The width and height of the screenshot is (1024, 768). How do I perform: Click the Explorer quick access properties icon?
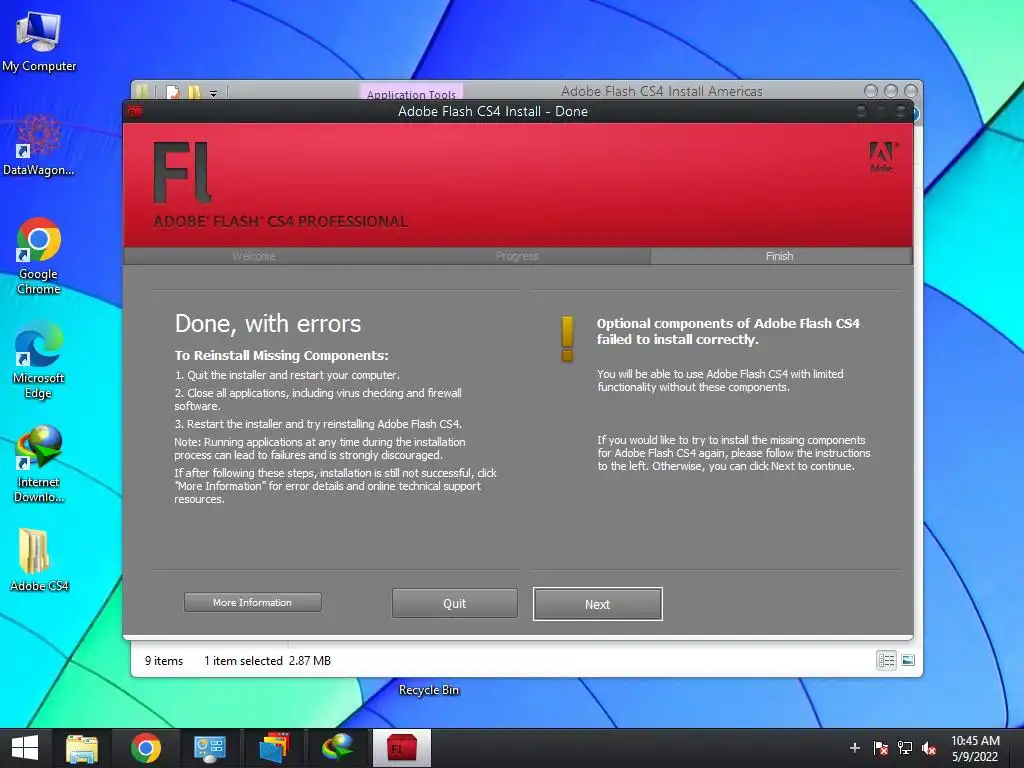[x=173, y=92]
